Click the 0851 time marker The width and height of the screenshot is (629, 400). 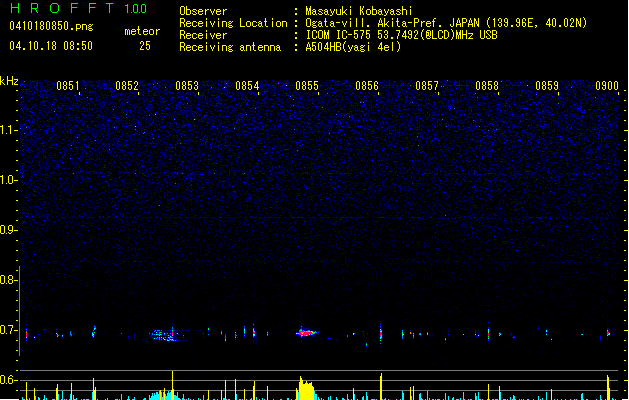coord(67,86)
